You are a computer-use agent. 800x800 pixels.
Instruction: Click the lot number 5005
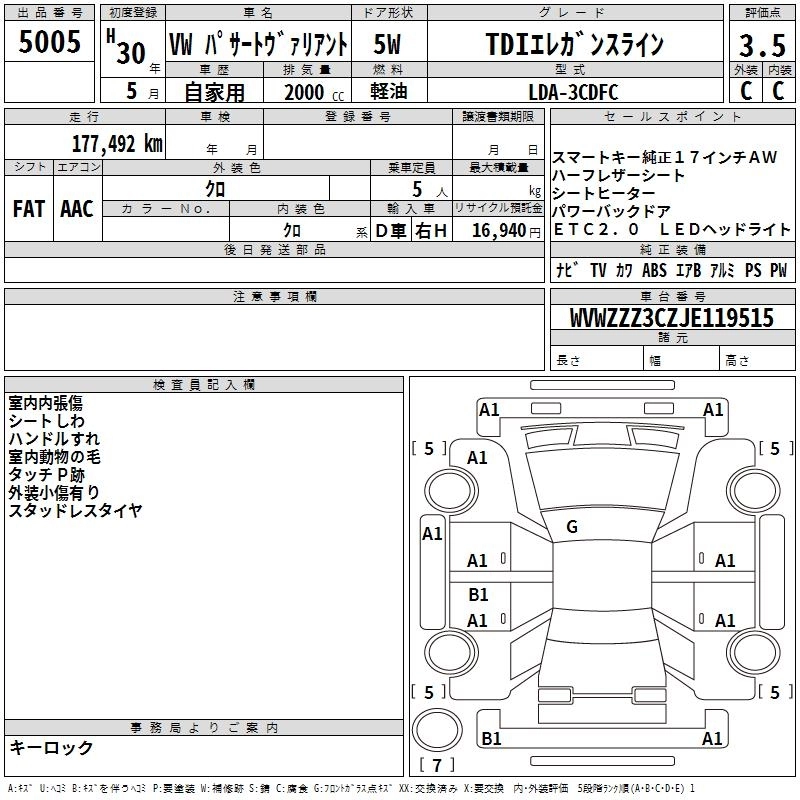click(x=50, y=41)
